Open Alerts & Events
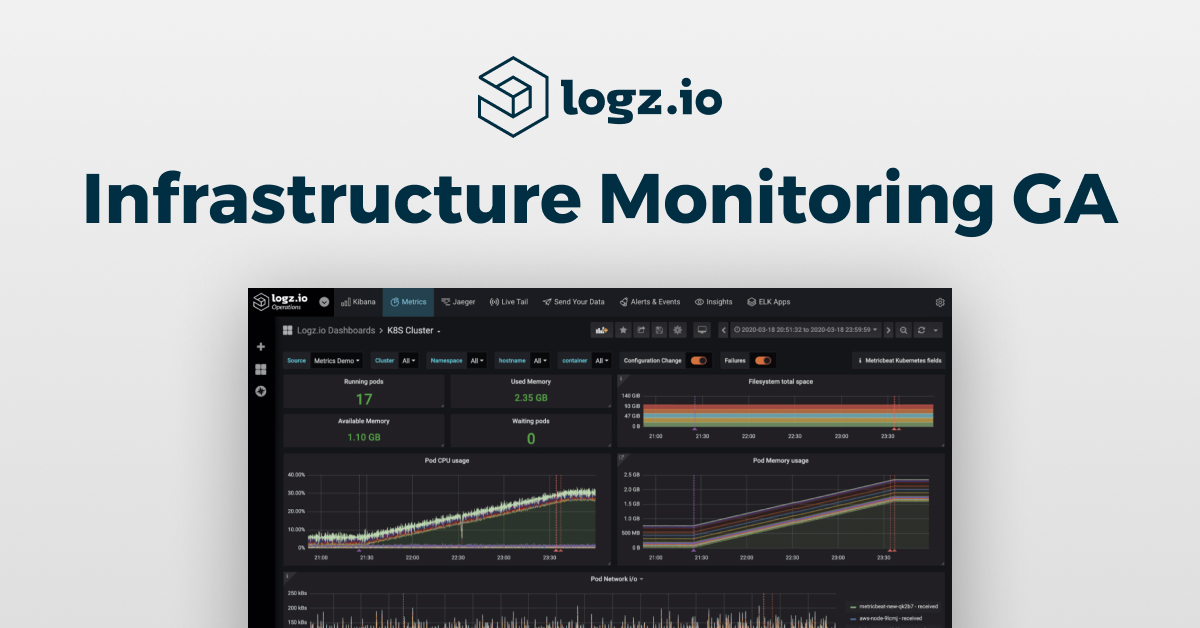This screenshot has height=628, width=1200. (649, 302)
